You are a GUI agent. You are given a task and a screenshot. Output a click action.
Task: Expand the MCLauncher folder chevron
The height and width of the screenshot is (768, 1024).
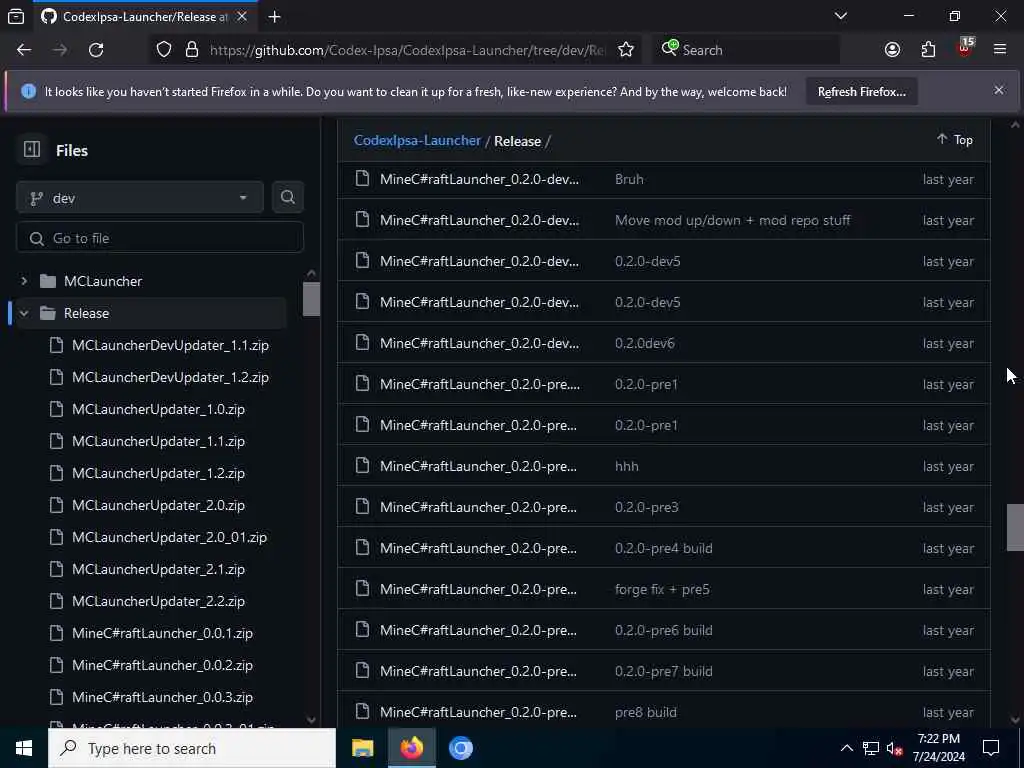(x=24, y=281)
